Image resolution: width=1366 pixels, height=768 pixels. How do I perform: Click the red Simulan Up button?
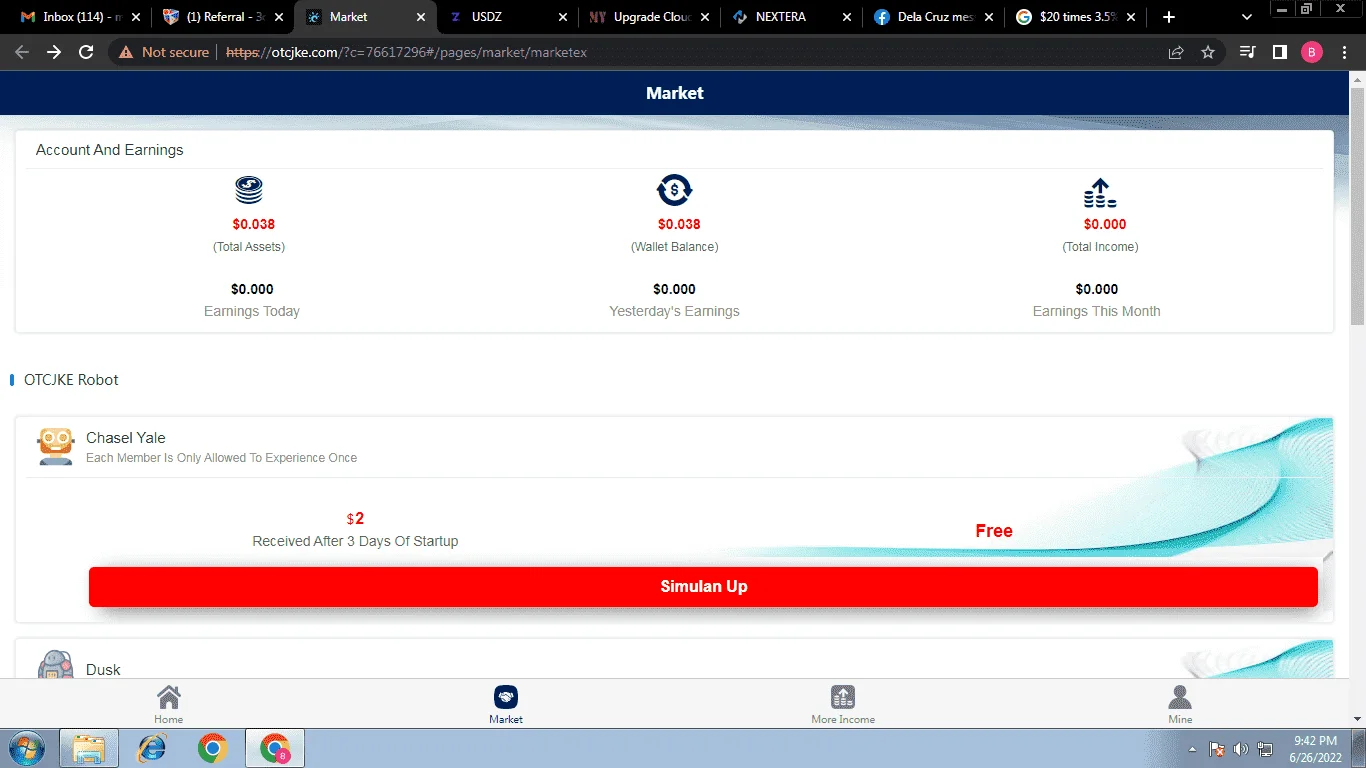point(703,587)
